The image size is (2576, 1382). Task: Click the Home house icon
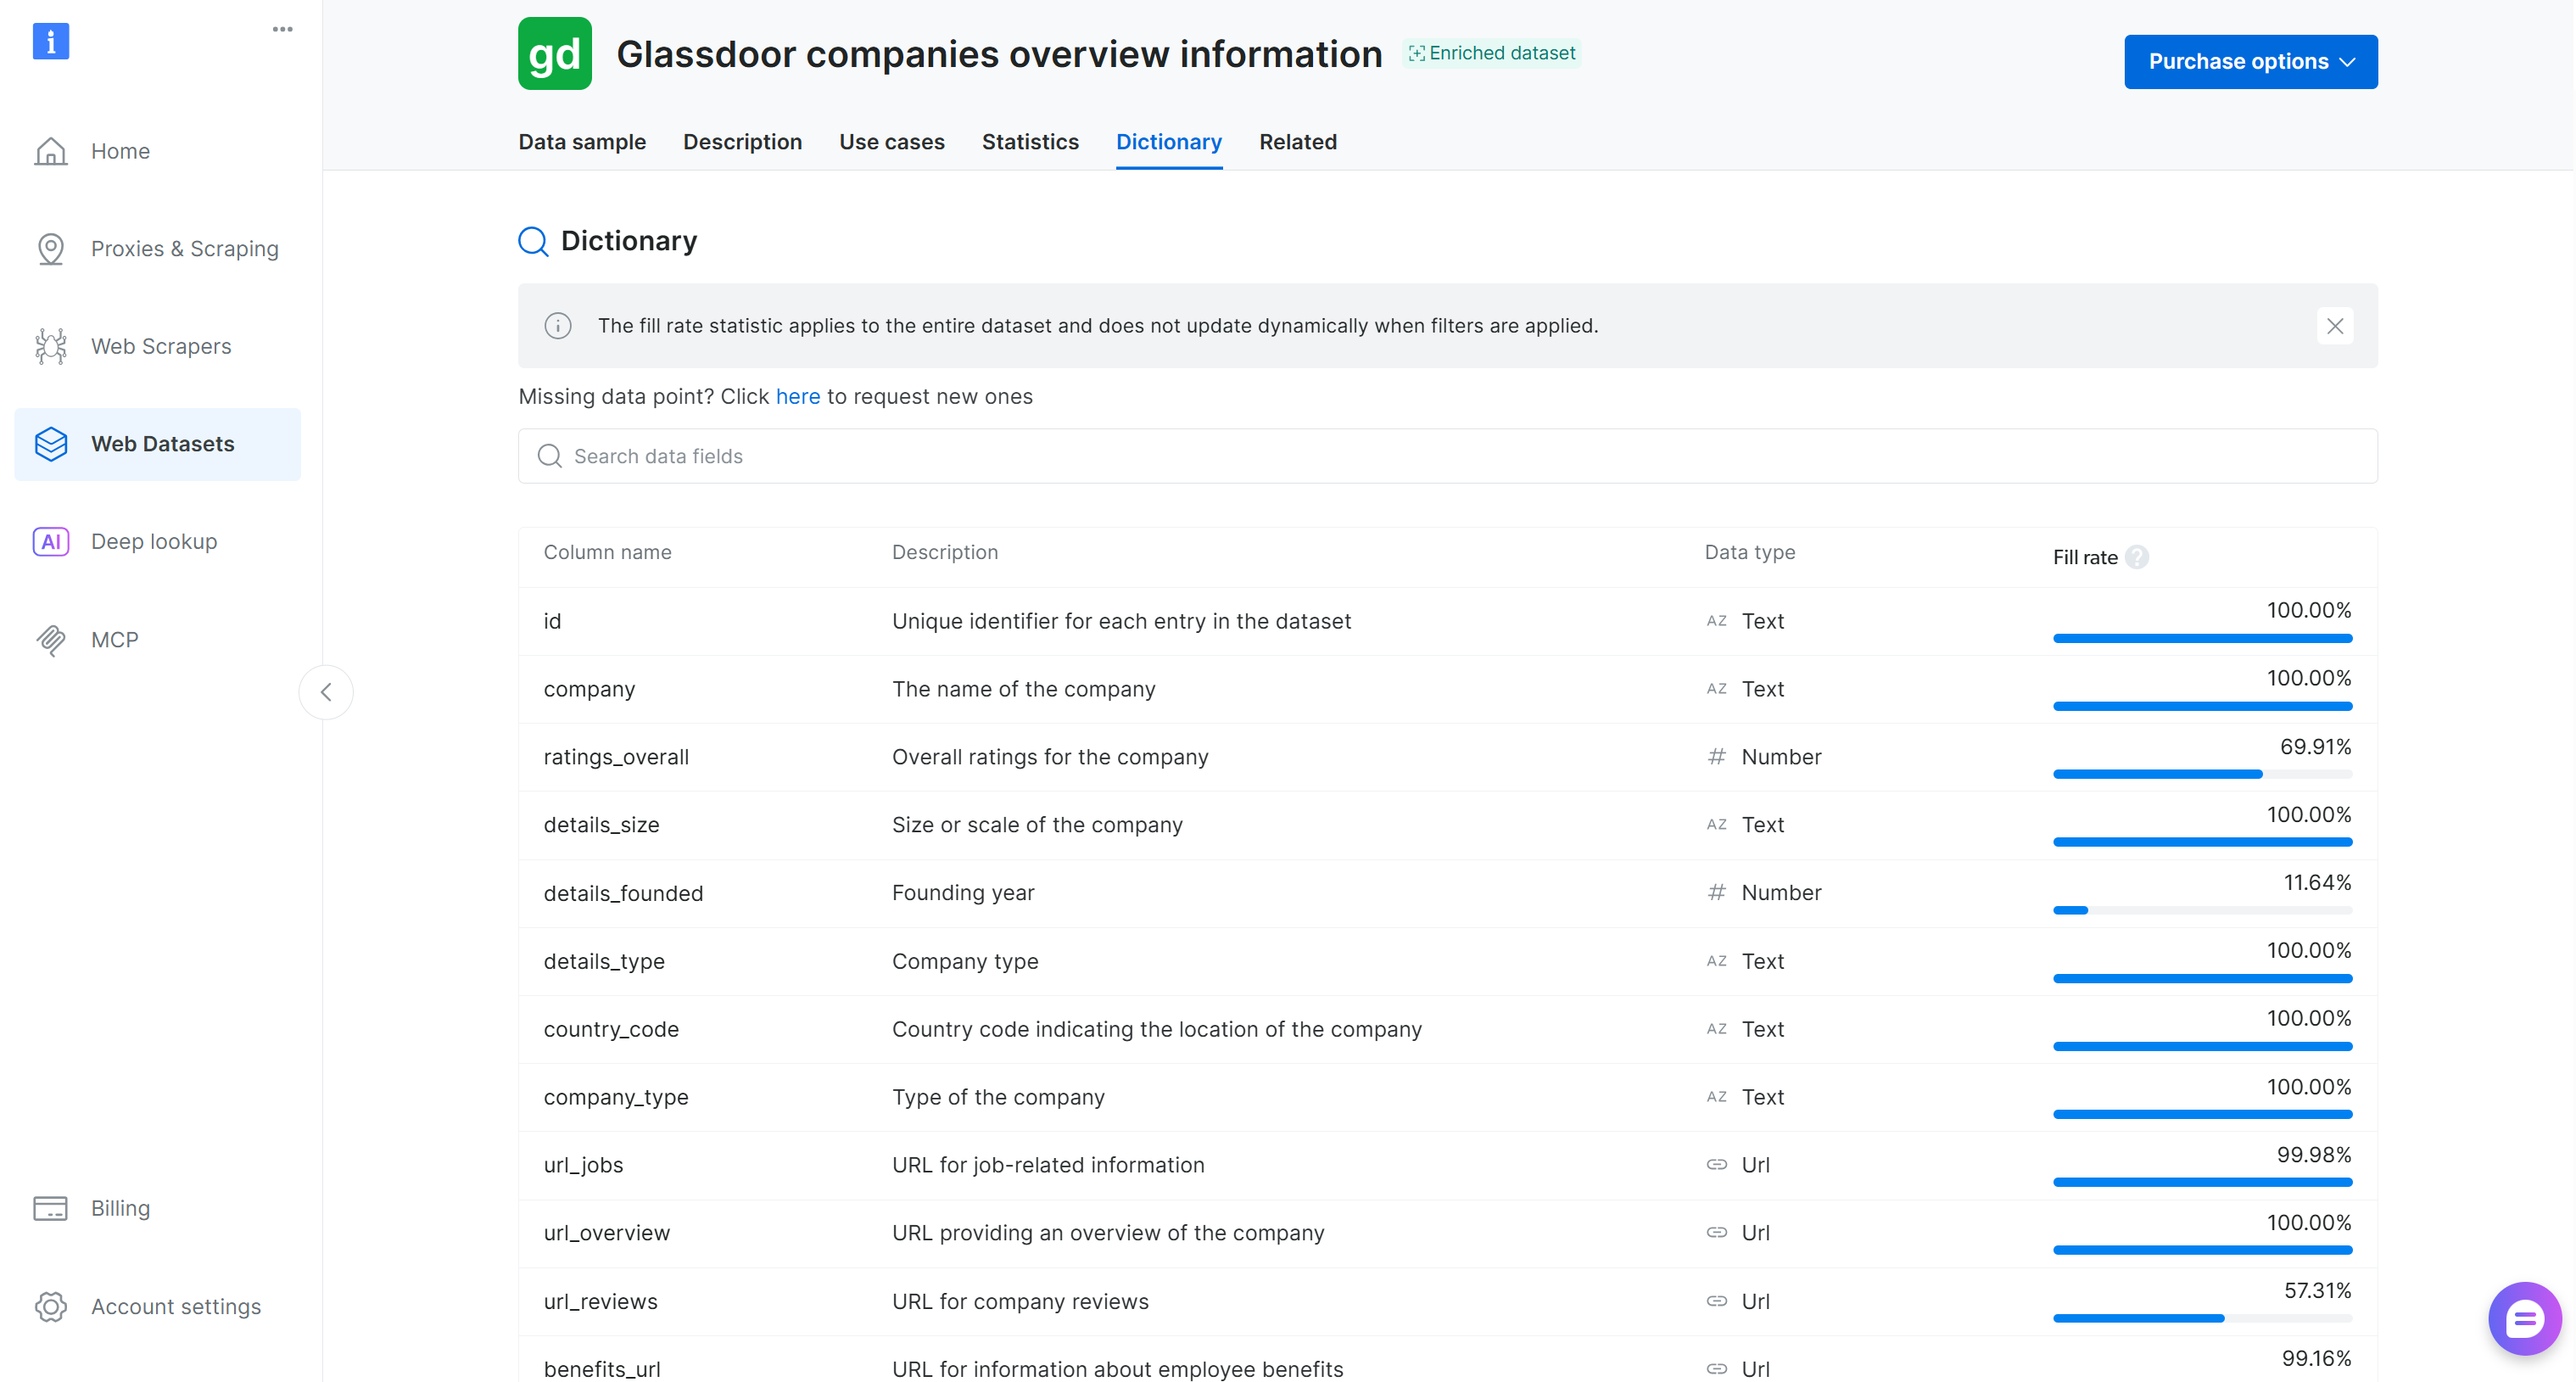click(51, 151)
